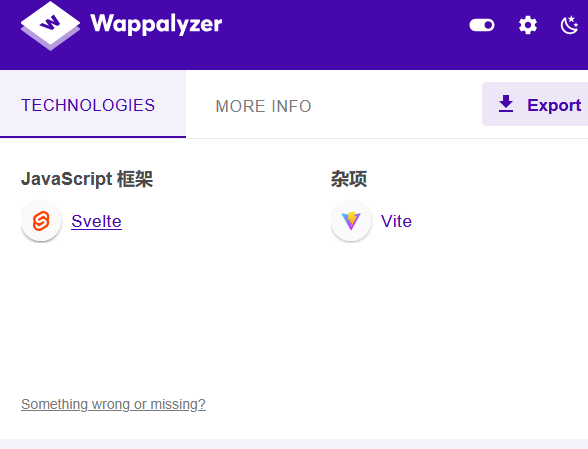588x449 pixels.
Task: Click the download arrow icon beside Export
Action: tap(506, 104)
